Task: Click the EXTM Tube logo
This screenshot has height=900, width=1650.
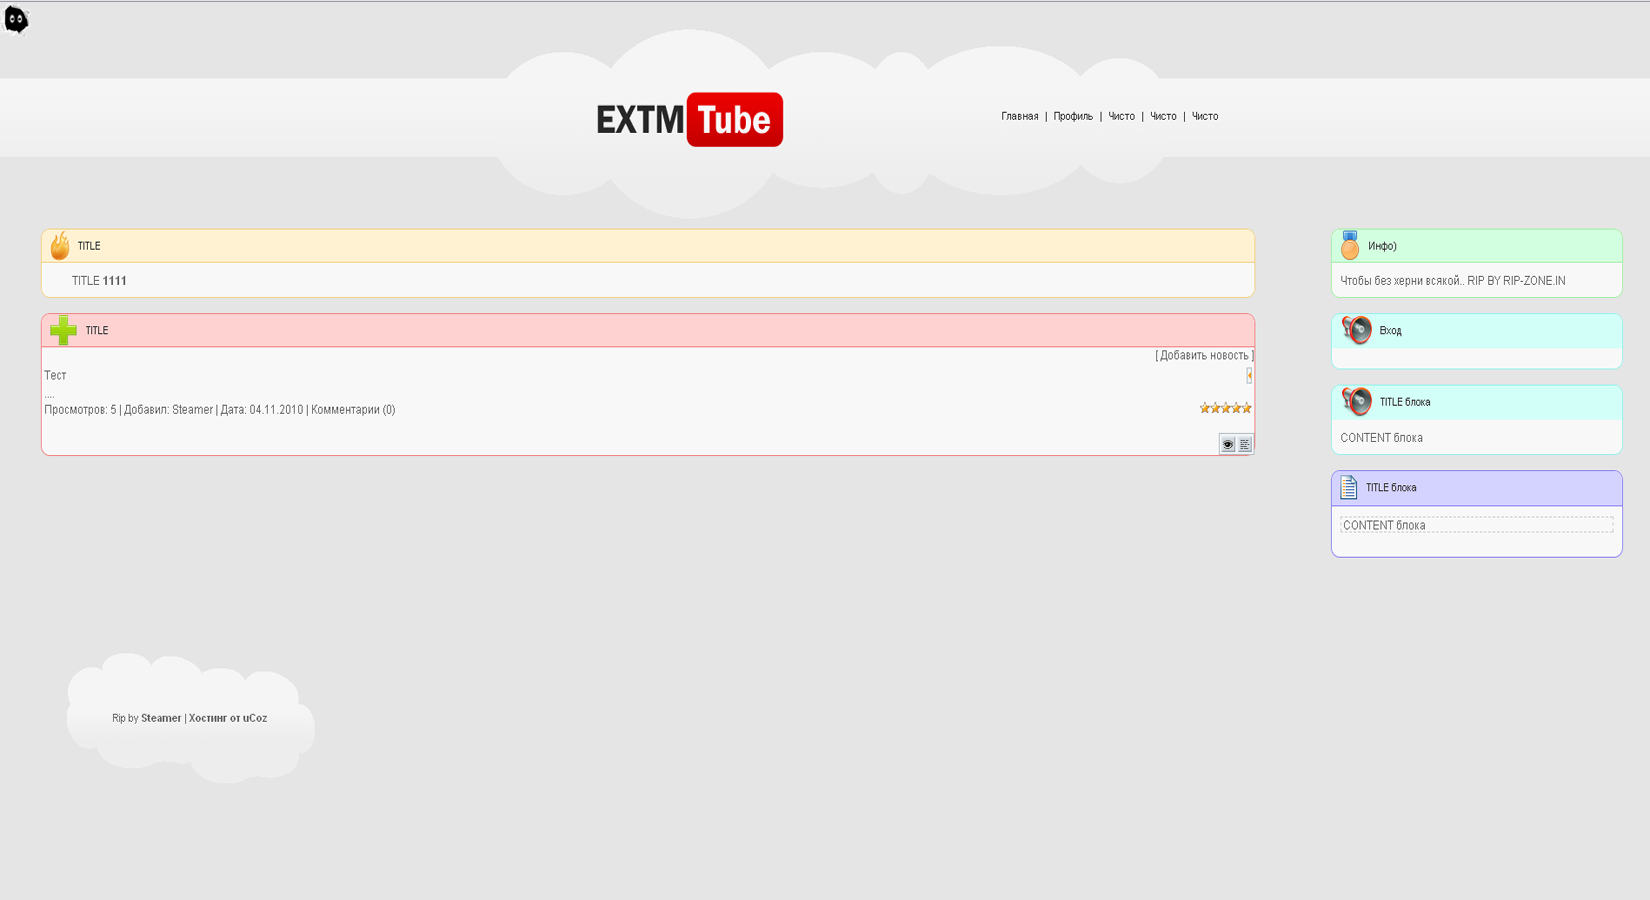Action: (689, 120)
